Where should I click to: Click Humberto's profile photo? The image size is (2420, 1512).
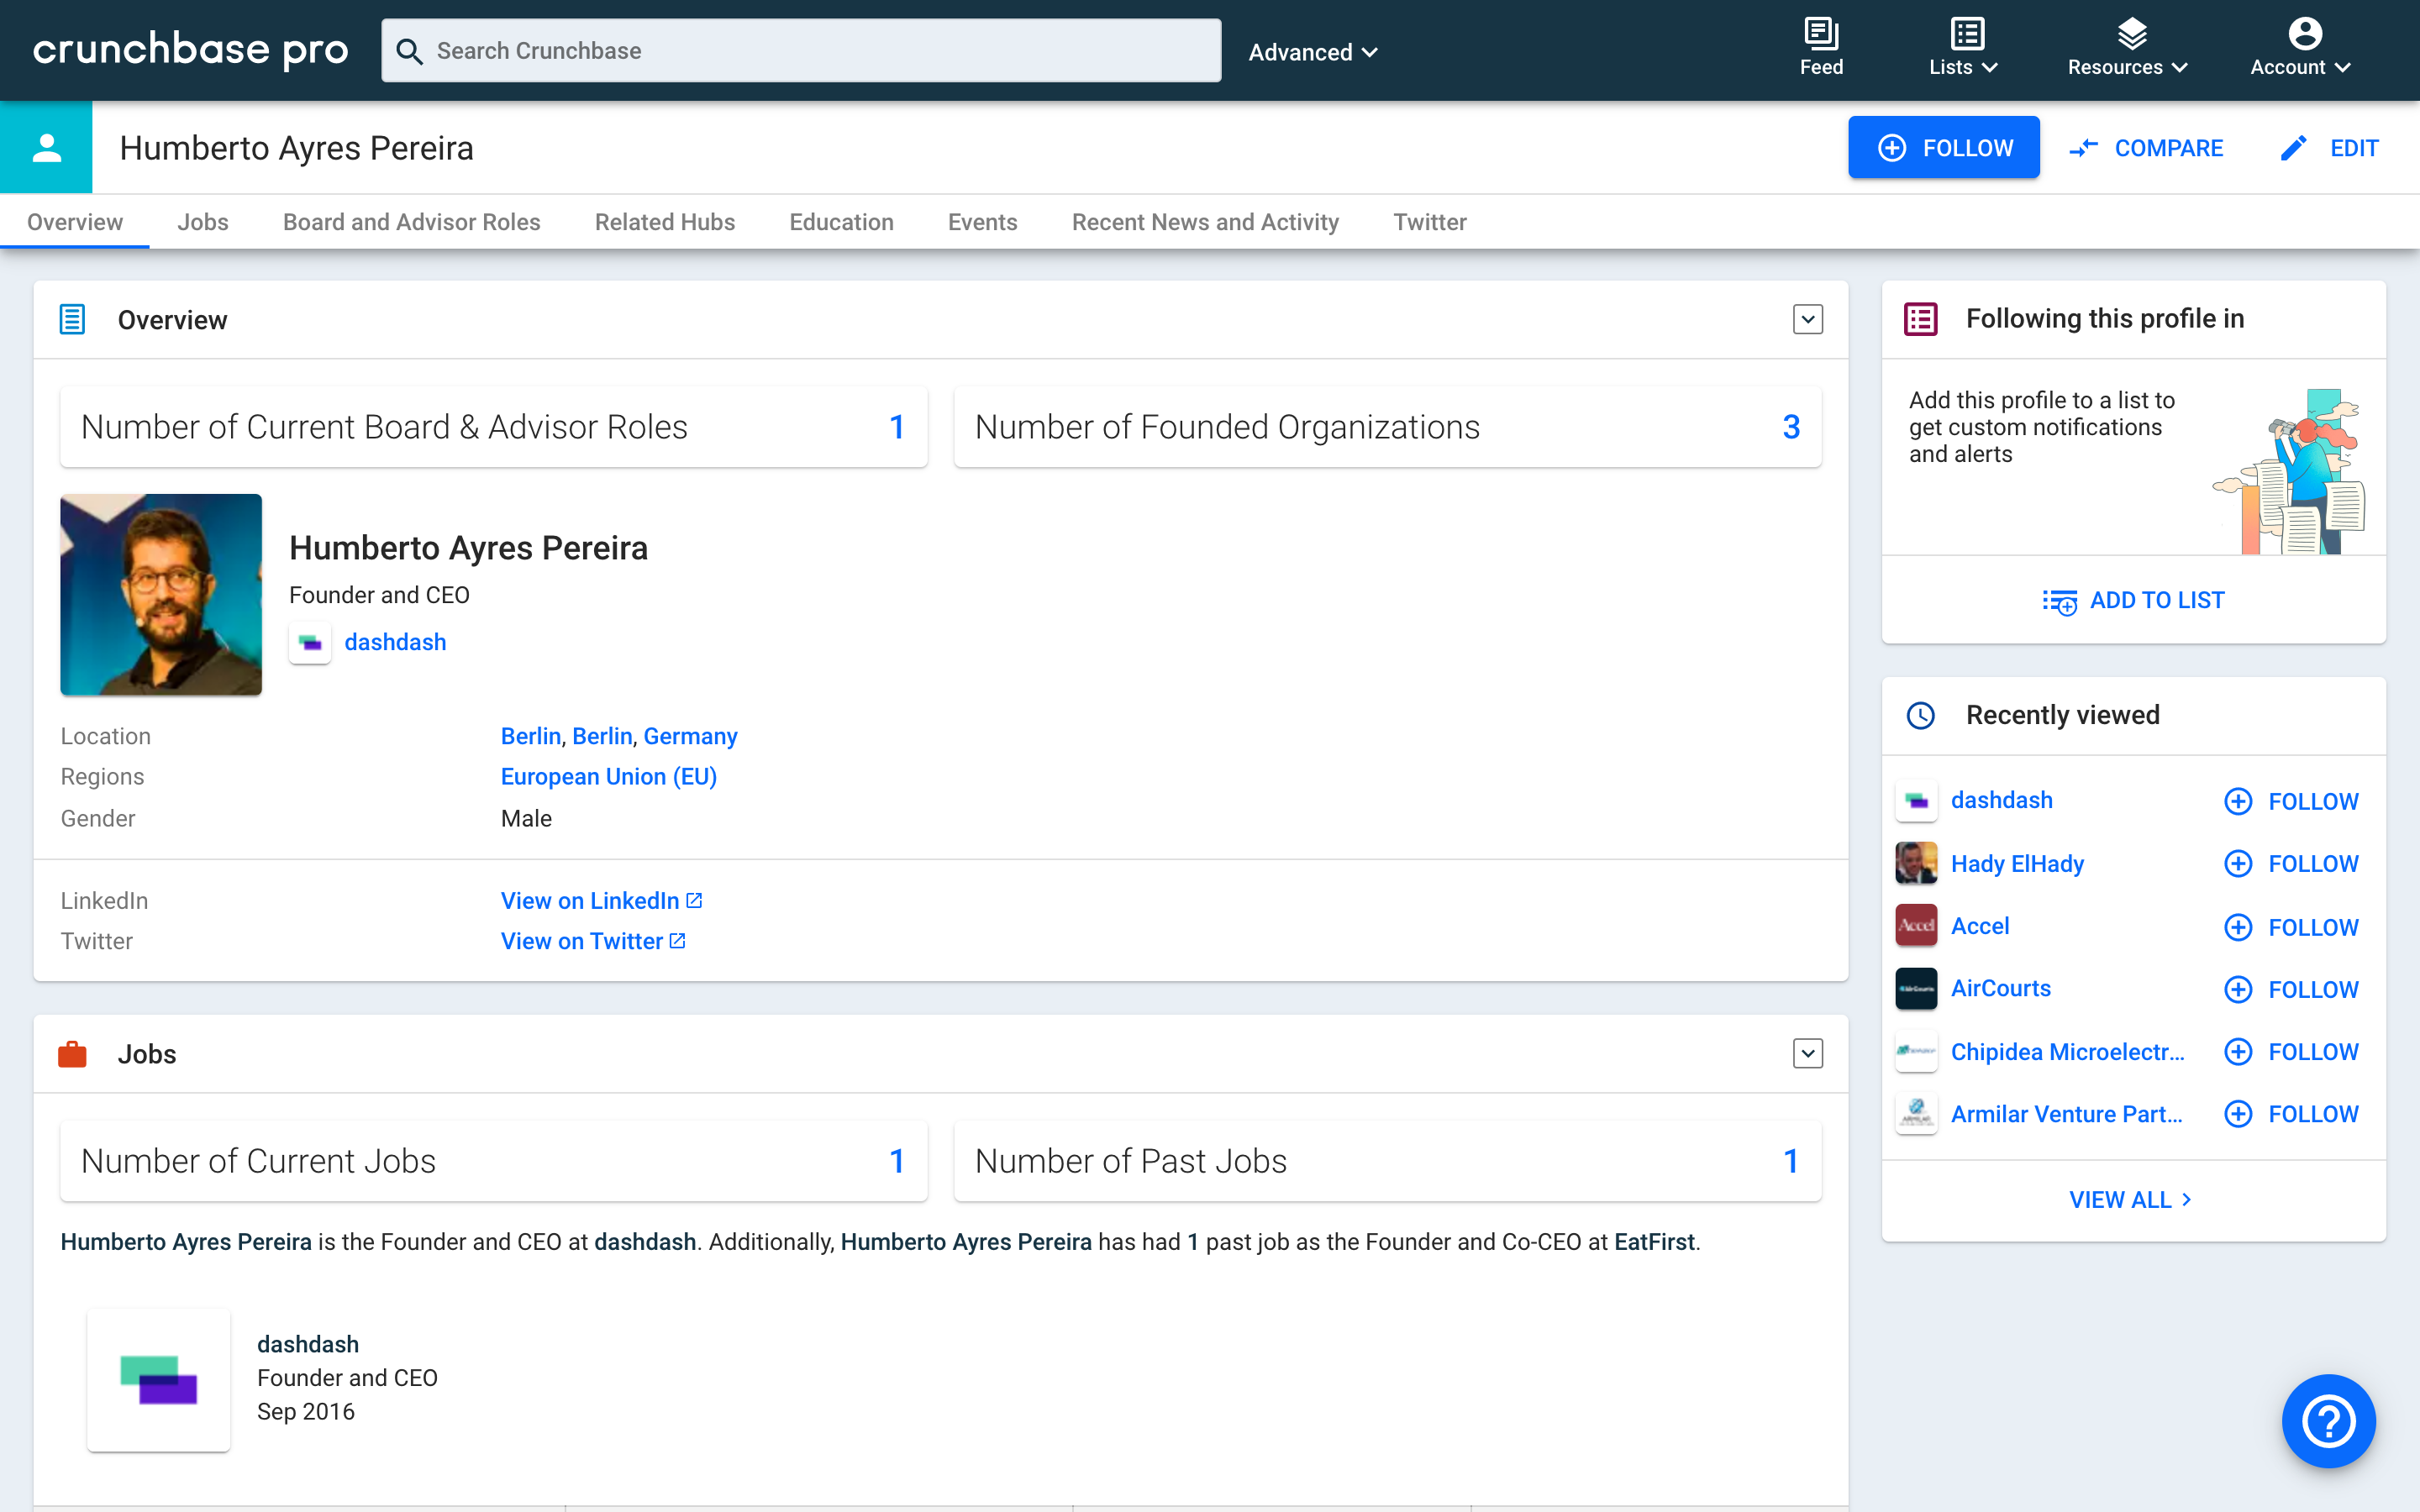point(161,594)
